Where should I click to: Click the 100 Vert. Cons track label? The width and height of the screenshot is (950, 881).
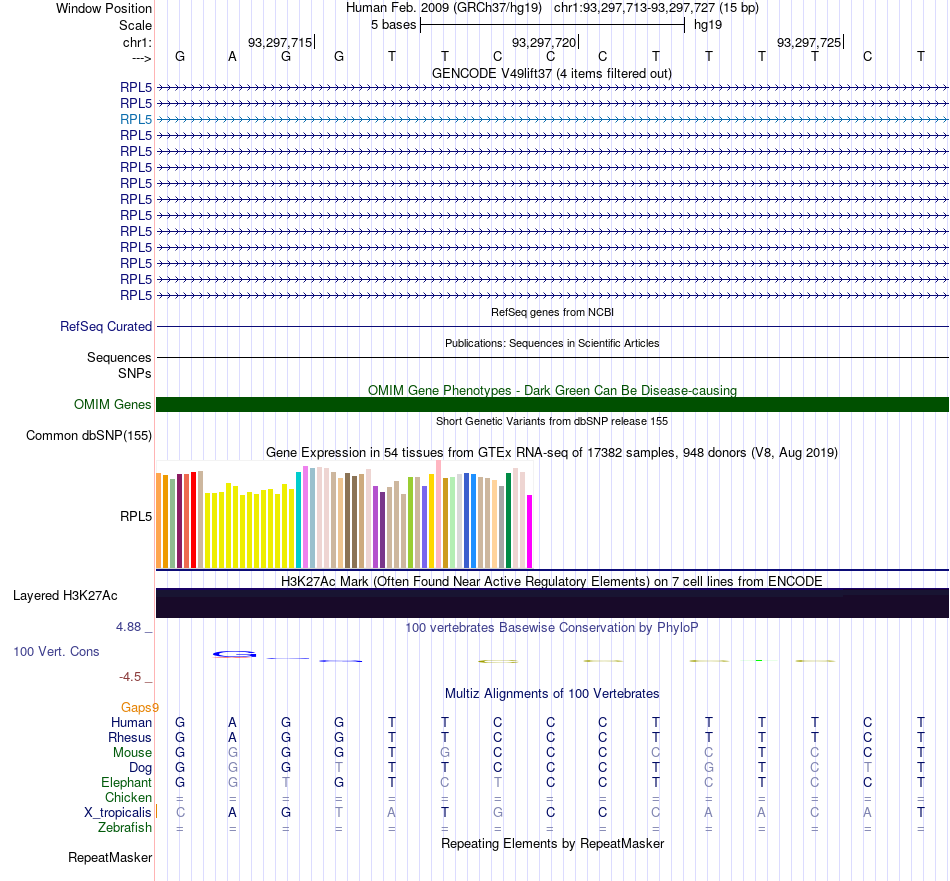pos(56,652)
